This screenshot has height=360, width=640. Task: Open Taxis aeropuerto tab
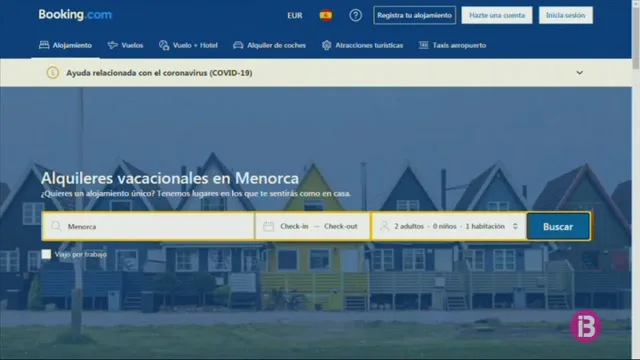click(x=453, y=45)
